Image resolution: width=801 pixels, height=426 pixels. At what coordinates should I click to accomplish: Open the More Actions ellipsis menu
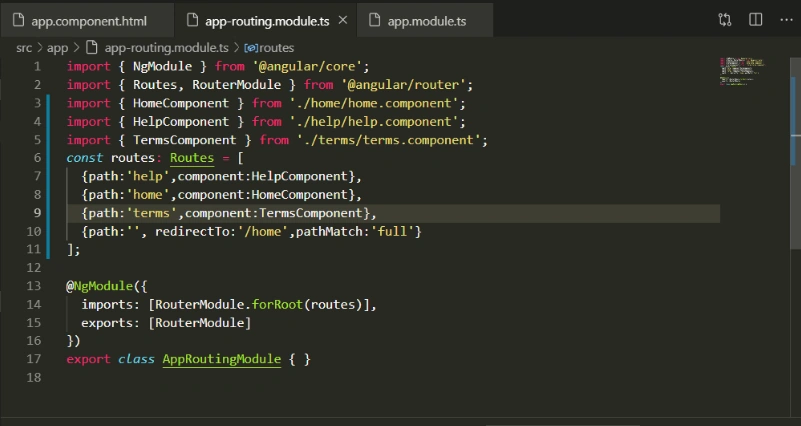(786, 20)
